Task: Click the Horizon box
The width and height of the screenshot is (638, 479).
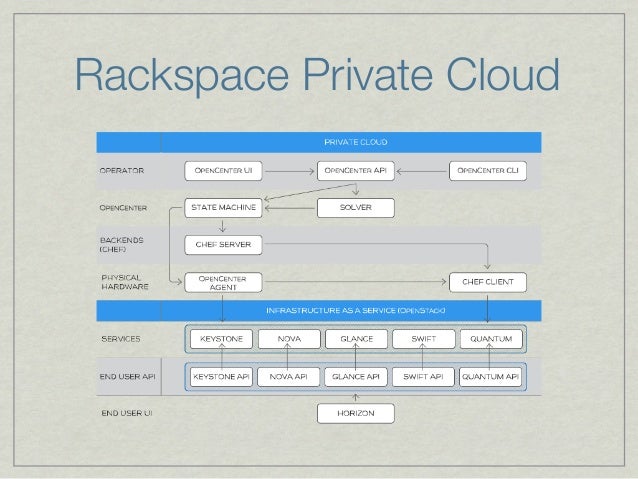Action: tap(356, 413)
